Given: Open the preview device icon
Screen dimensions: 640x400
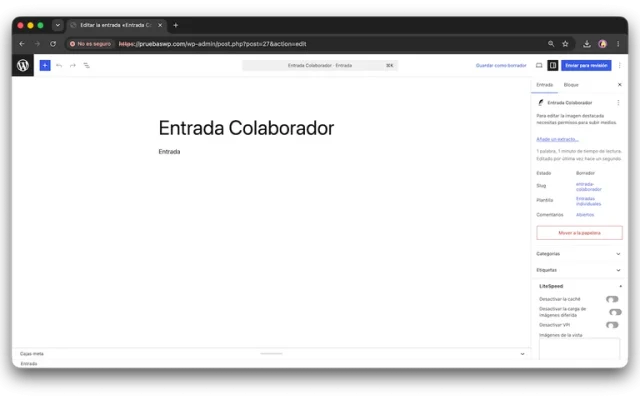Looking at the screenshot, I should click(539, 65).
